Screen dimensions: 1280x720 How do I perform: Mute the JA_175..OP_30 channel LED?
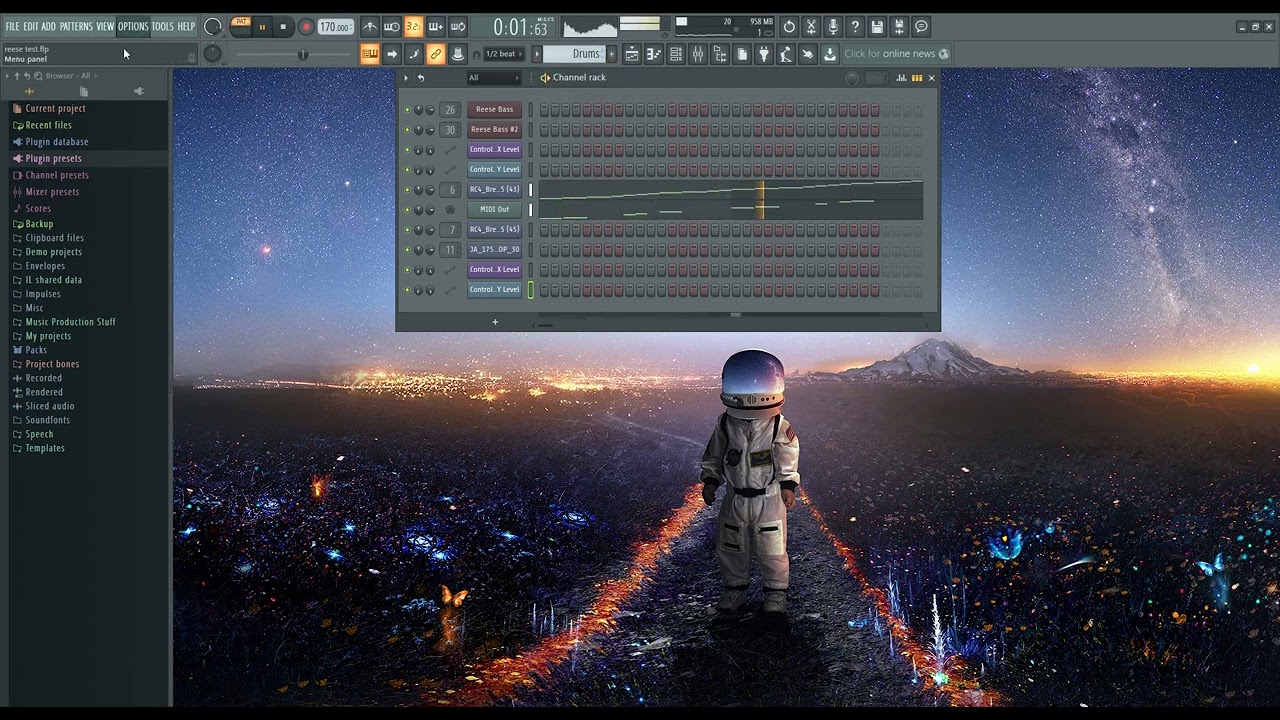[x=407, y=250]
